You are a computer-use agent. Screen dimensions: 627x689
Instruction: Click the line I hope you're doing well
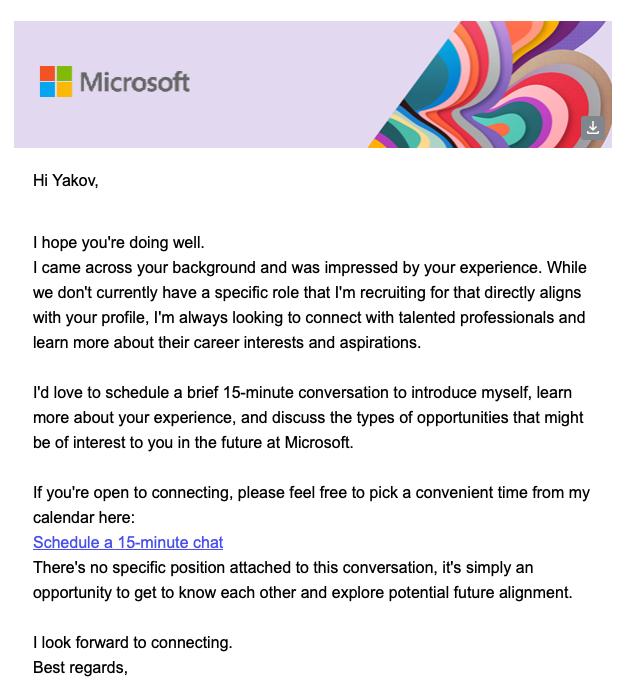(119, 243)
